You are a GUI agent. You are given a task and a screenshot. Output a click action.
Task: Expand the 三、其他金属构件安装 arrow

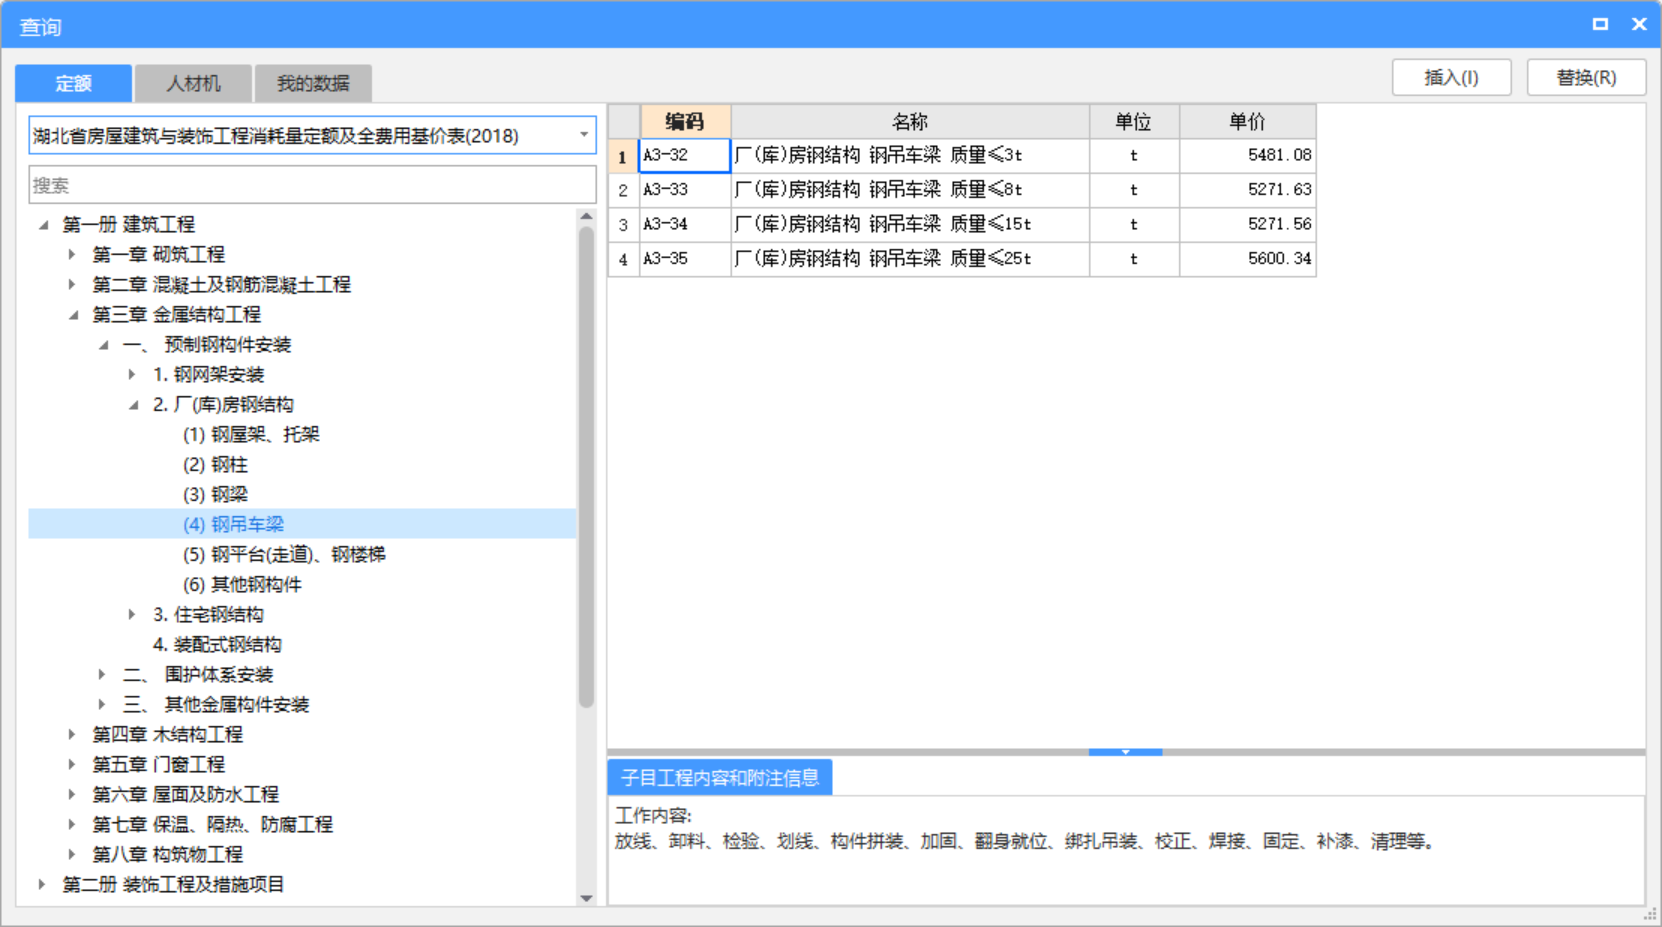tap(102, 705)
